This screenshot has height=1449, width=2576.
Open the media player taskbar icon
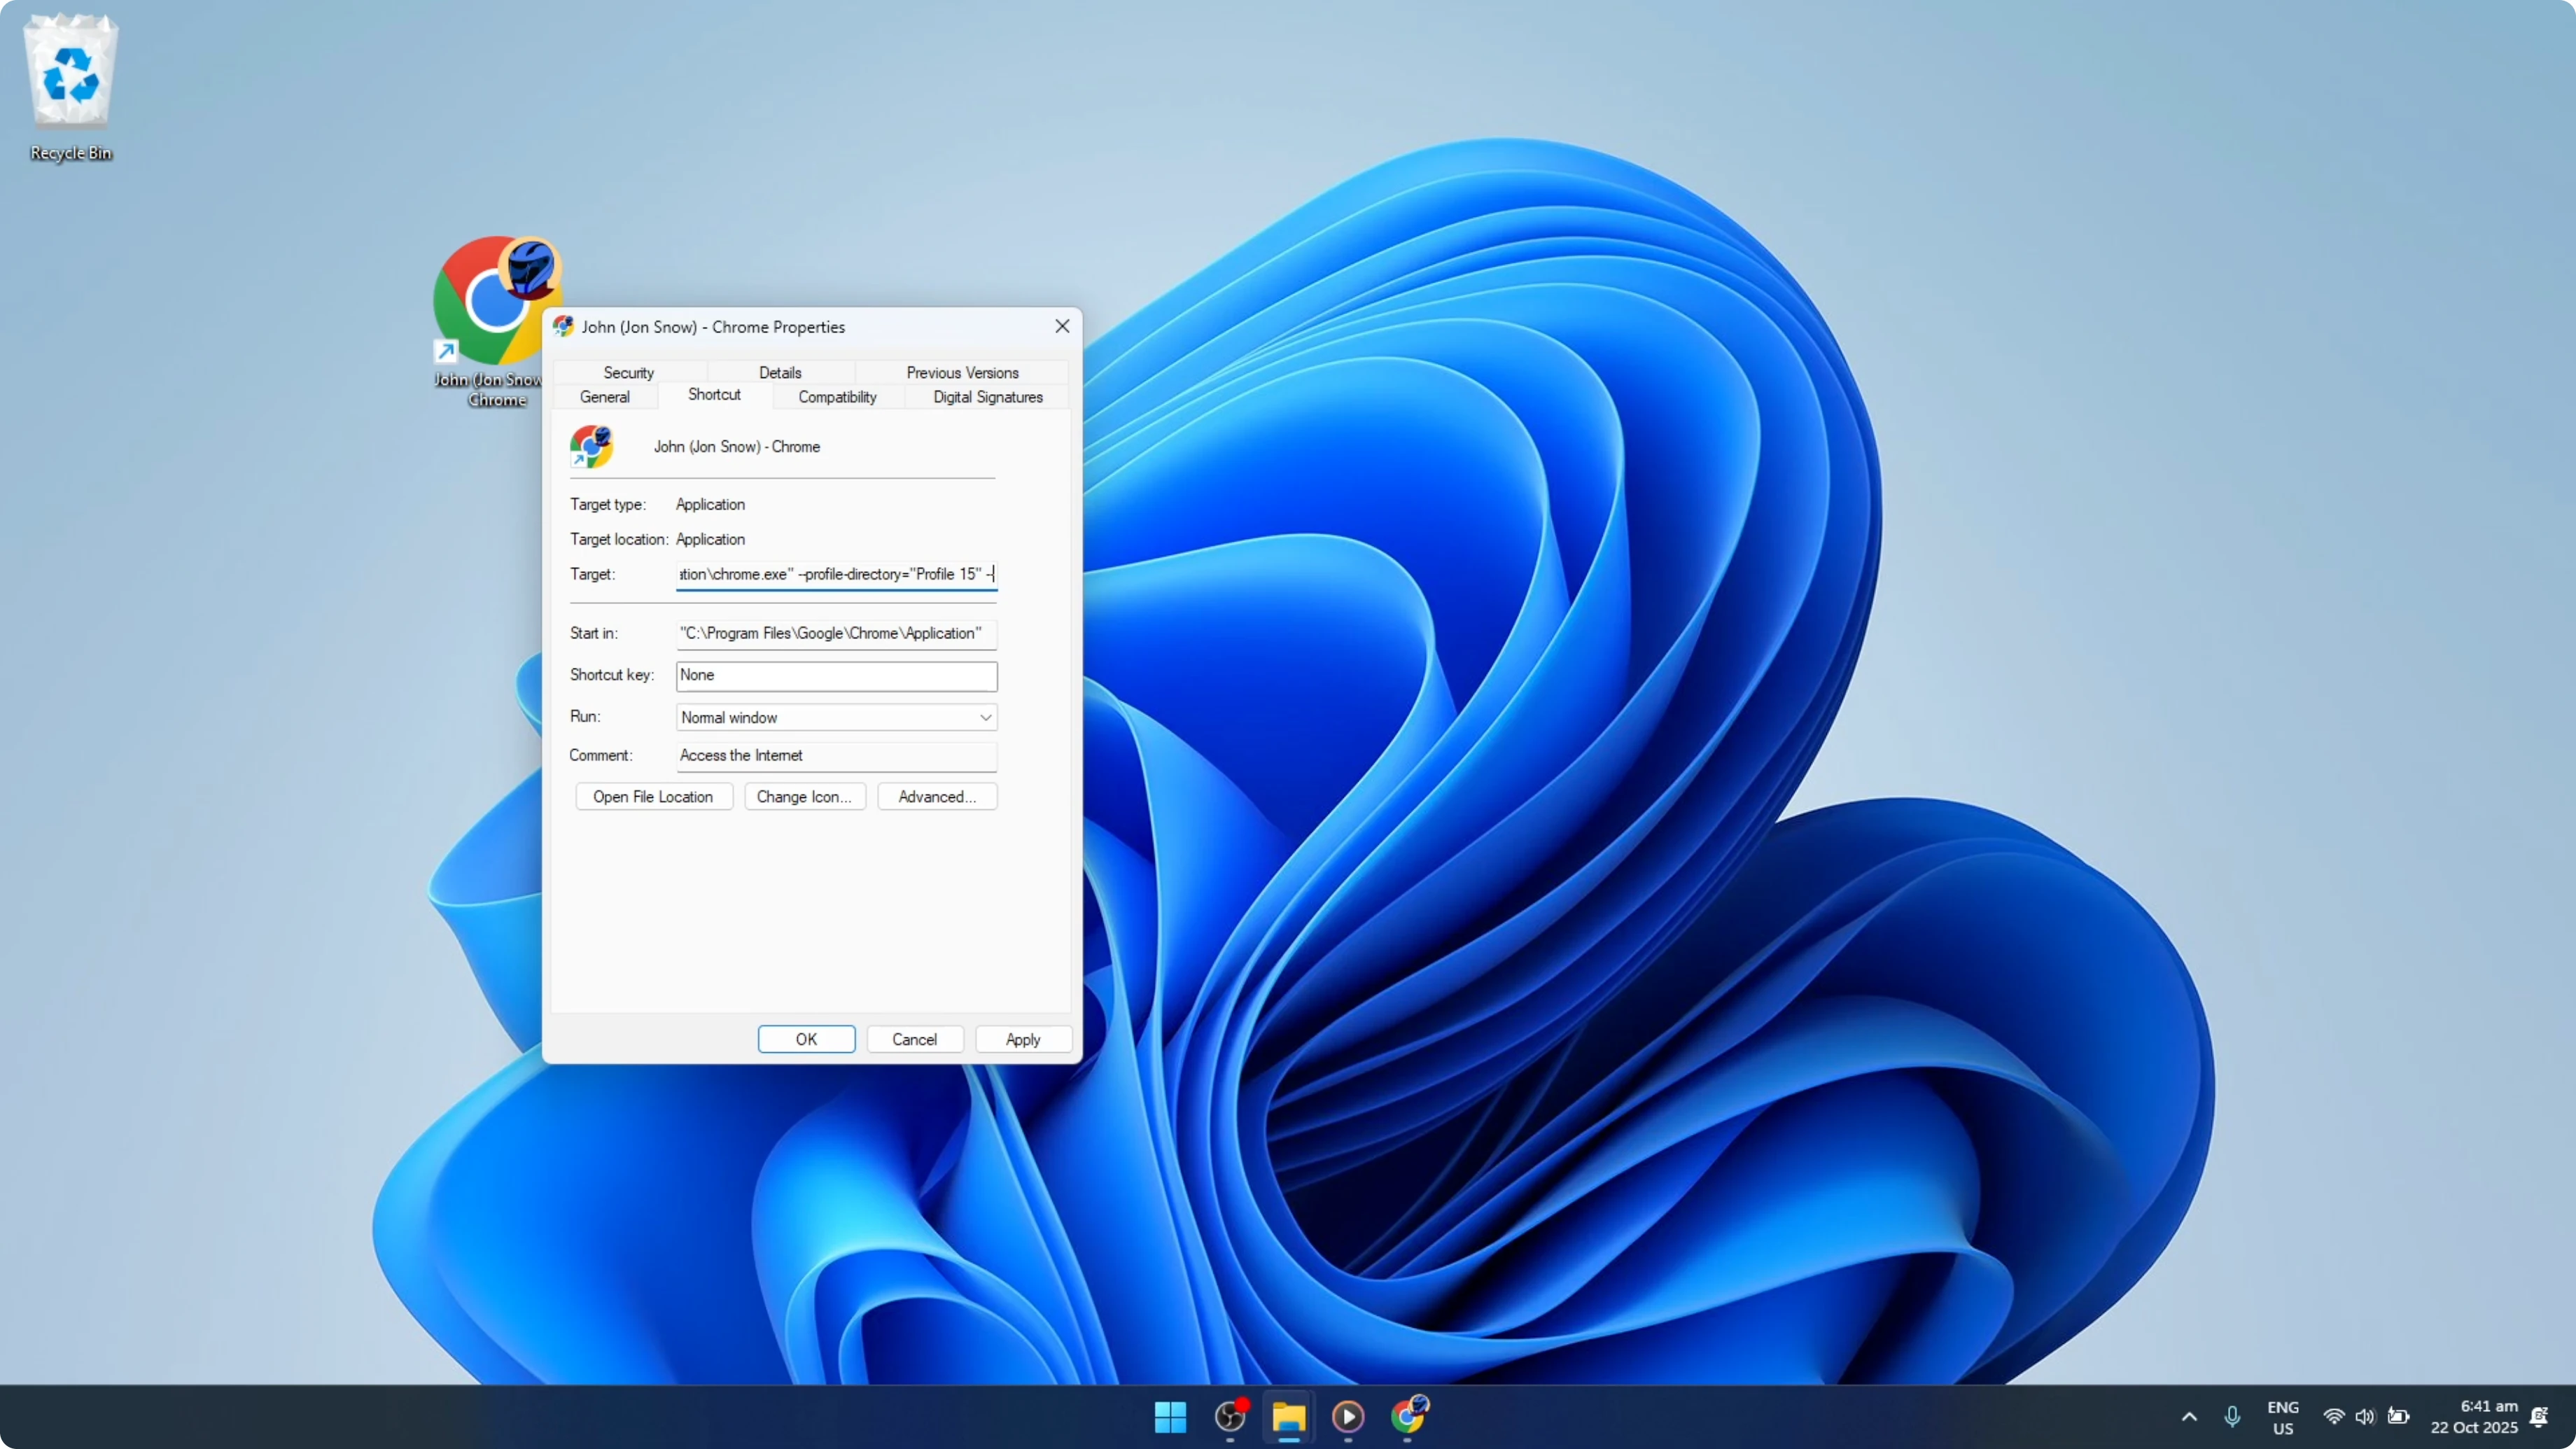1348,1416
